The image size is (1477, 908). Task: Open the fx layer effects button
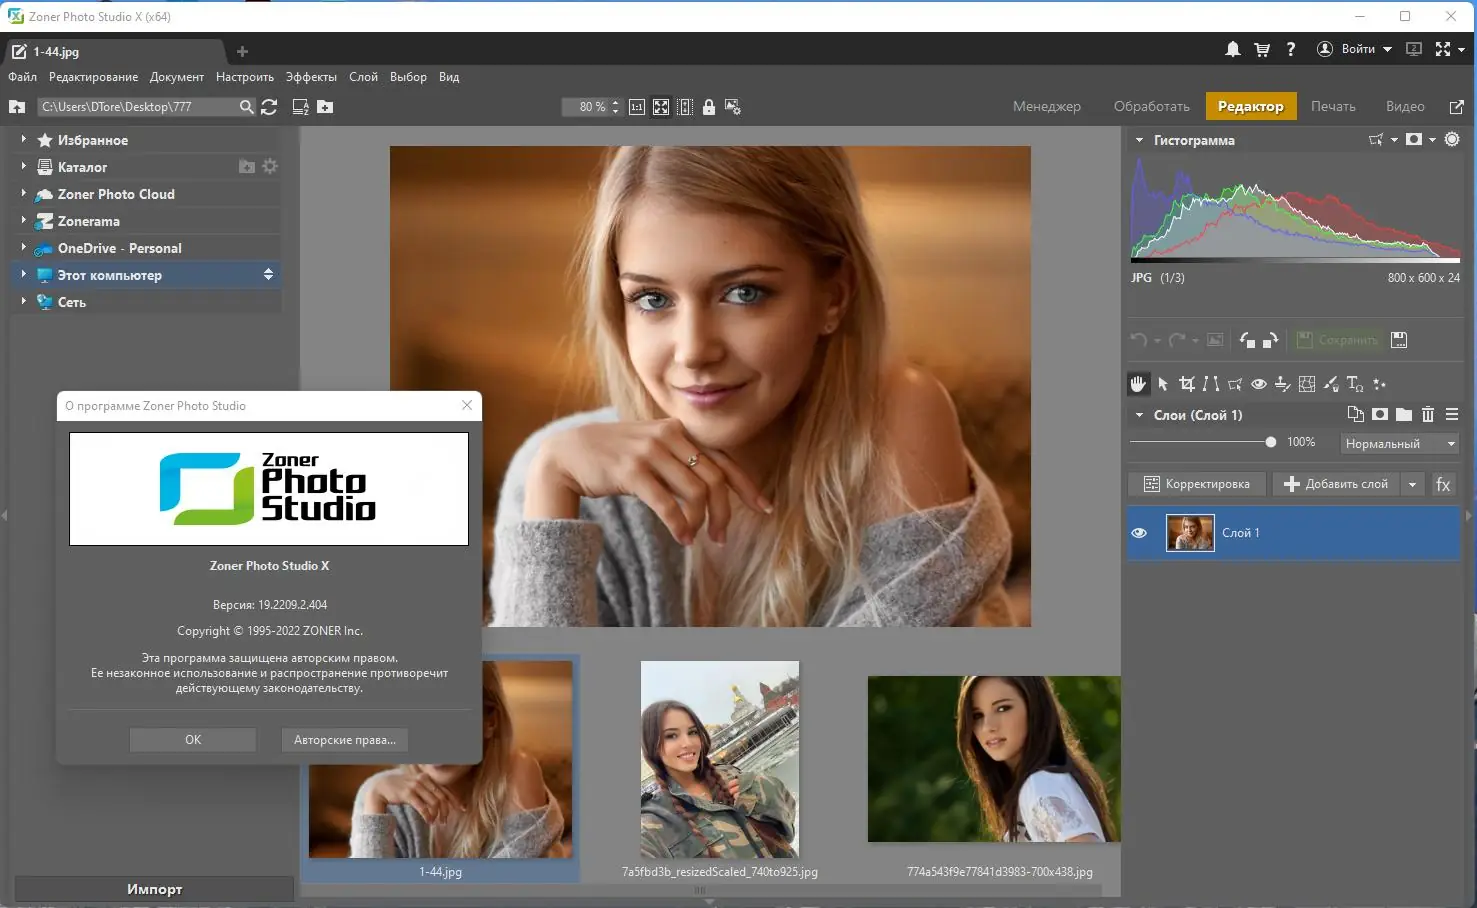pyautogui.click(x=1443, y=484)
